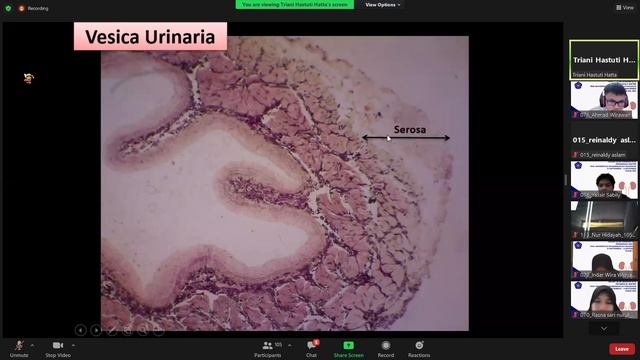The width and height of the screenshot is (640, 360).
Task: Expand audio options arrow beside Unmute
Action: 32,345
